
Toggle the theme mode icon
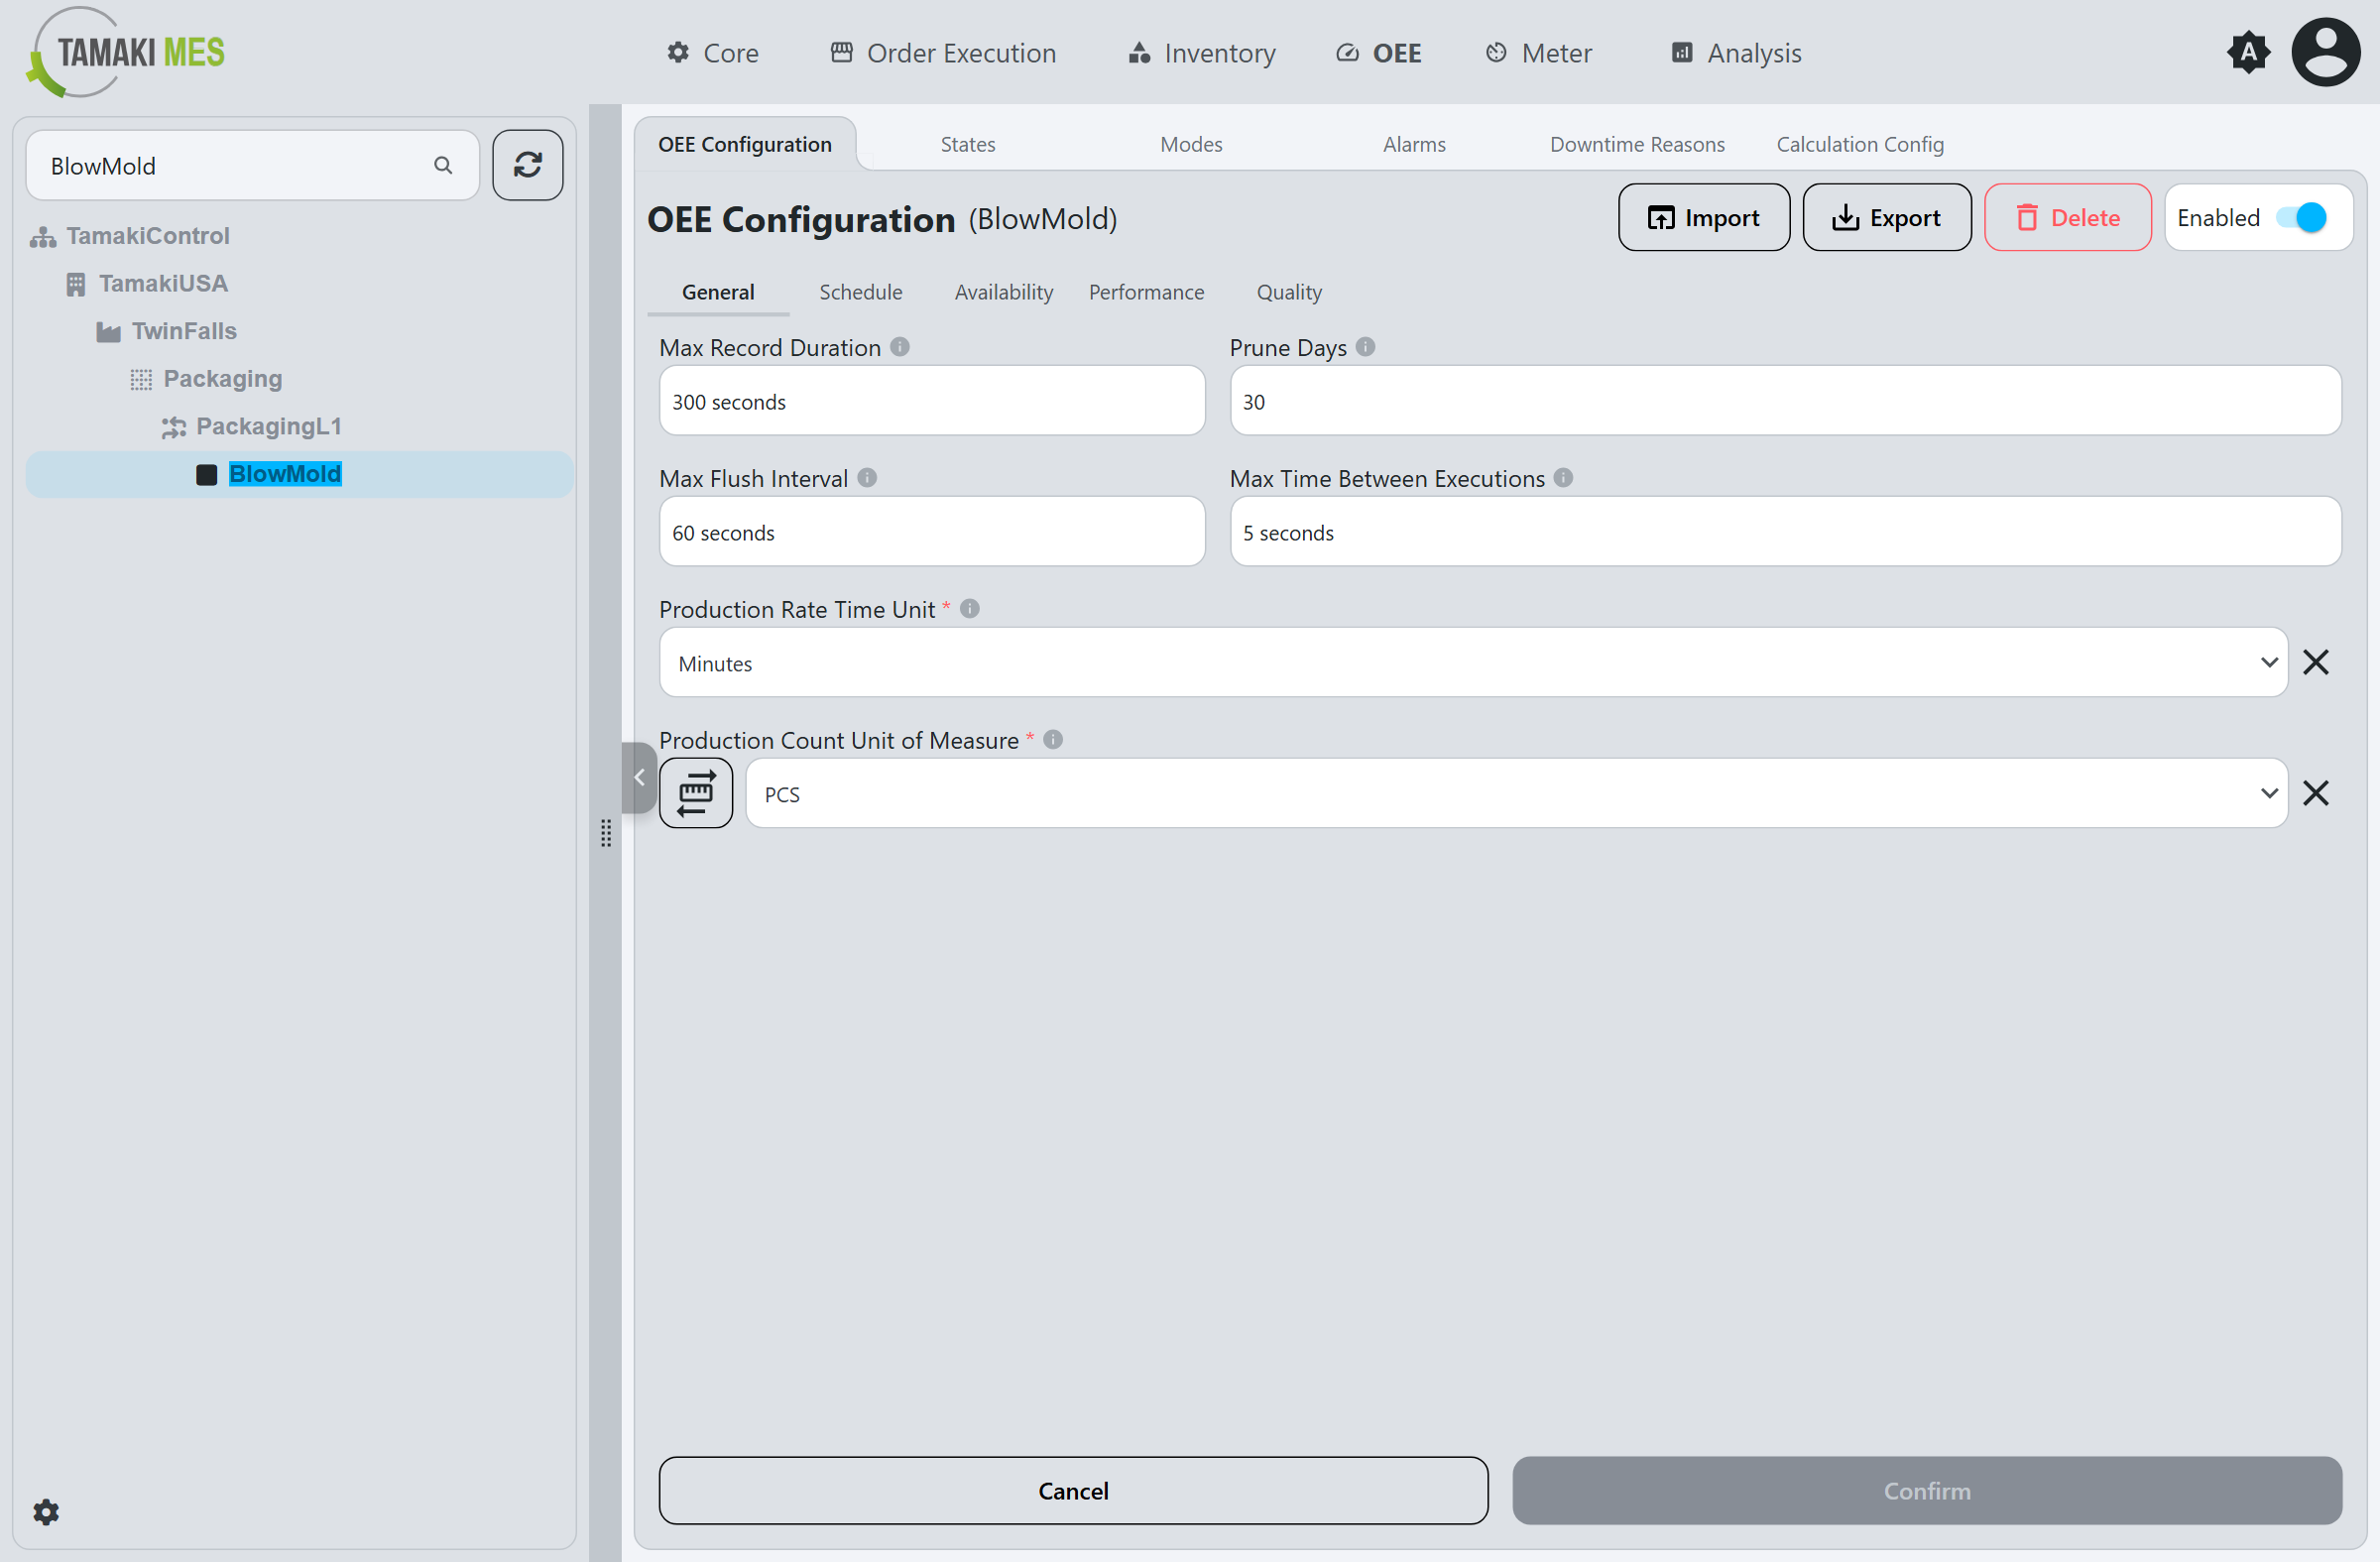point(2248,52)
